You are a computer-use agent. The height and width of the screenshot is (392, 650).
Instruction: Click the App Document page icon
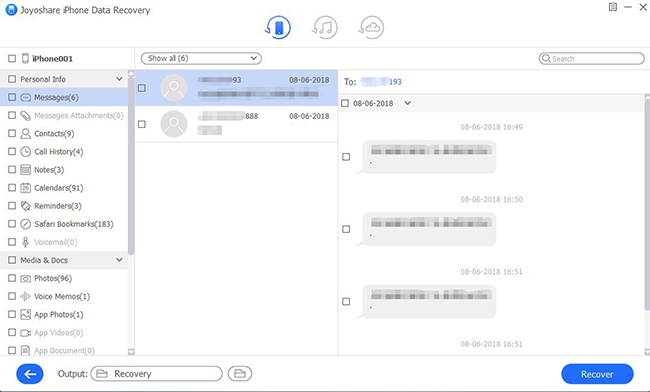26,351
